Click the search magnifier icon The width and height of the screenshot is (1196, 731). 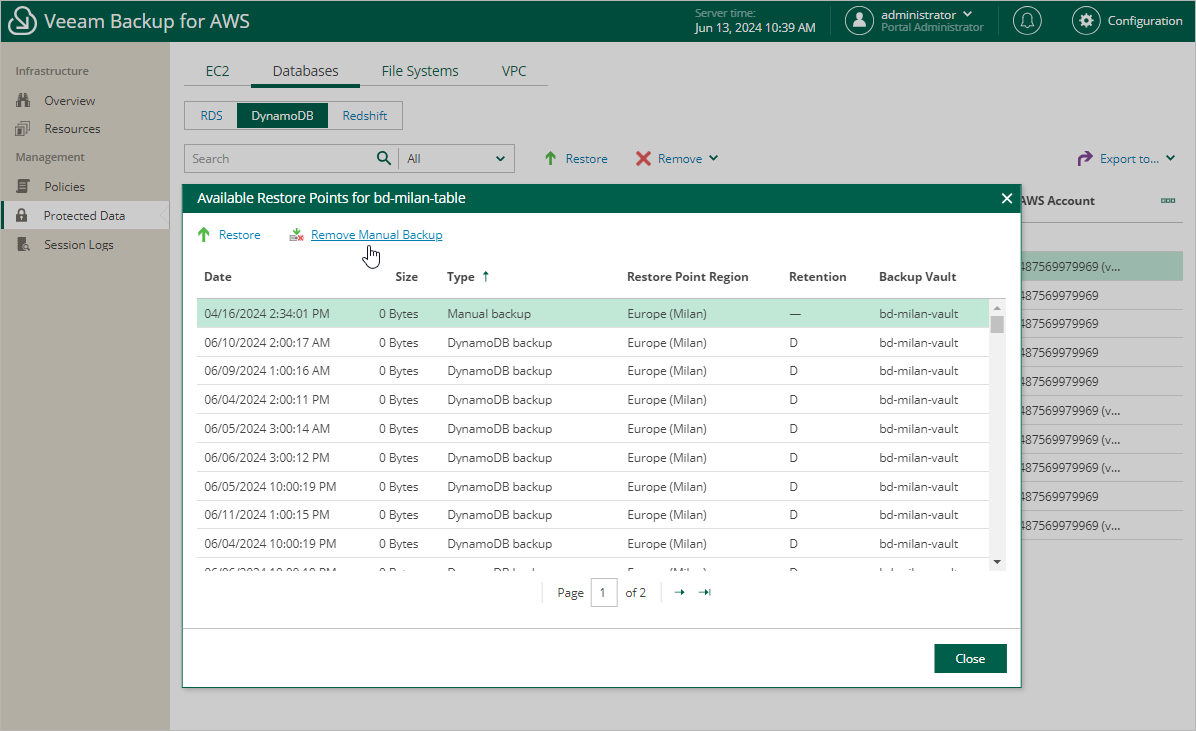click(384, 158)
